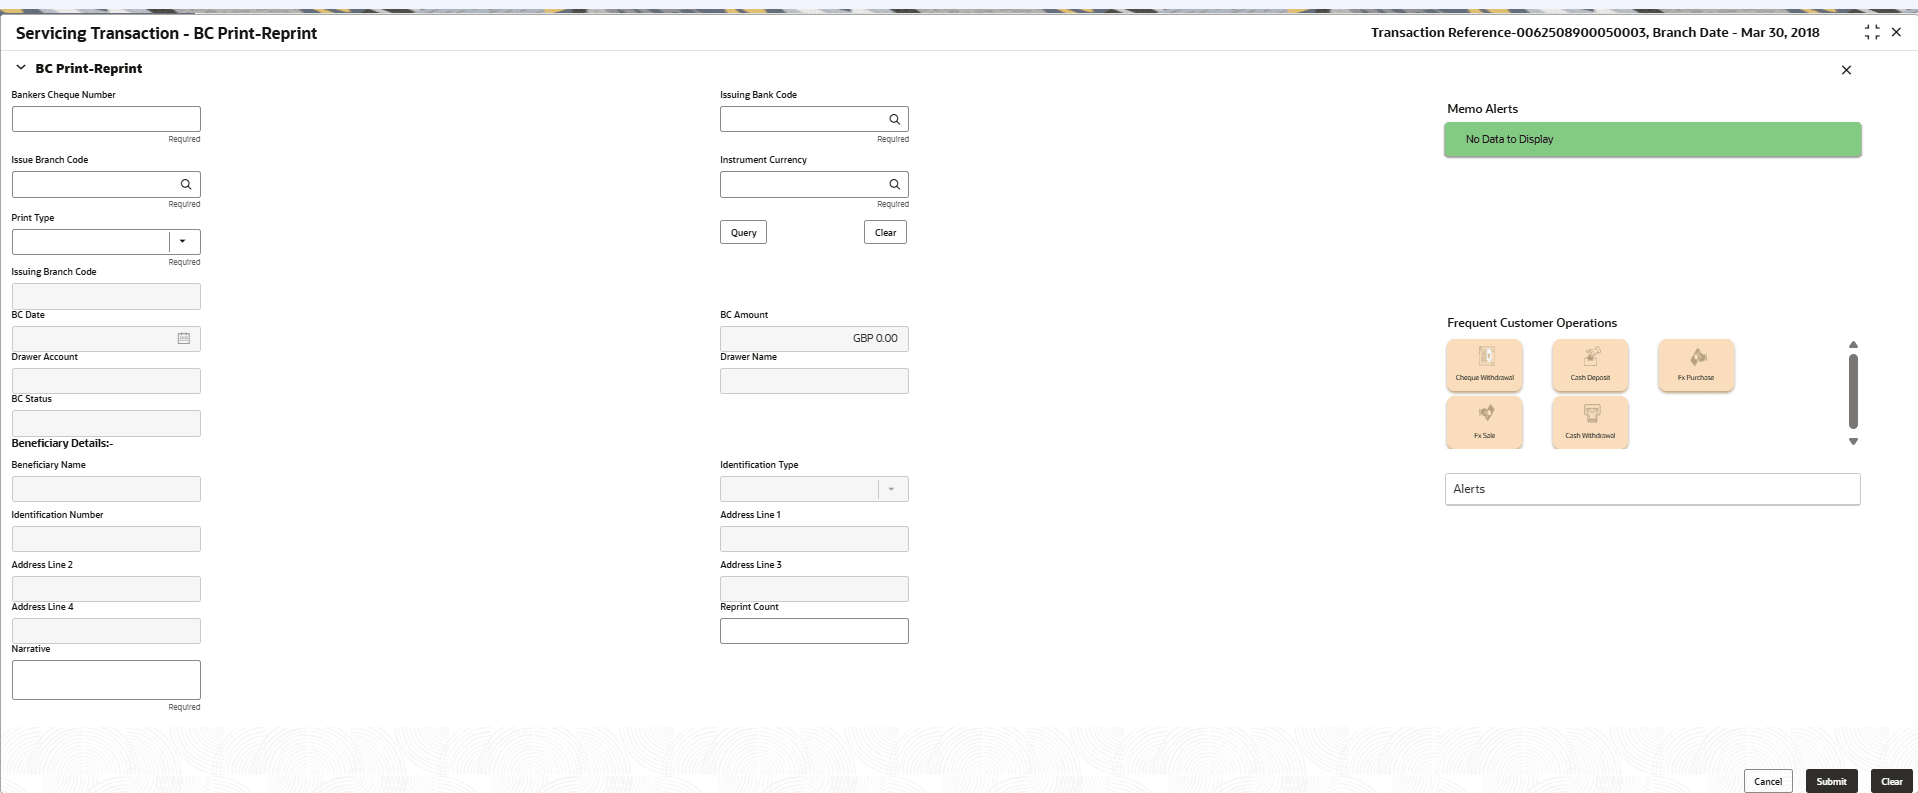Click the BC Status field

click(x=106, y=423)
